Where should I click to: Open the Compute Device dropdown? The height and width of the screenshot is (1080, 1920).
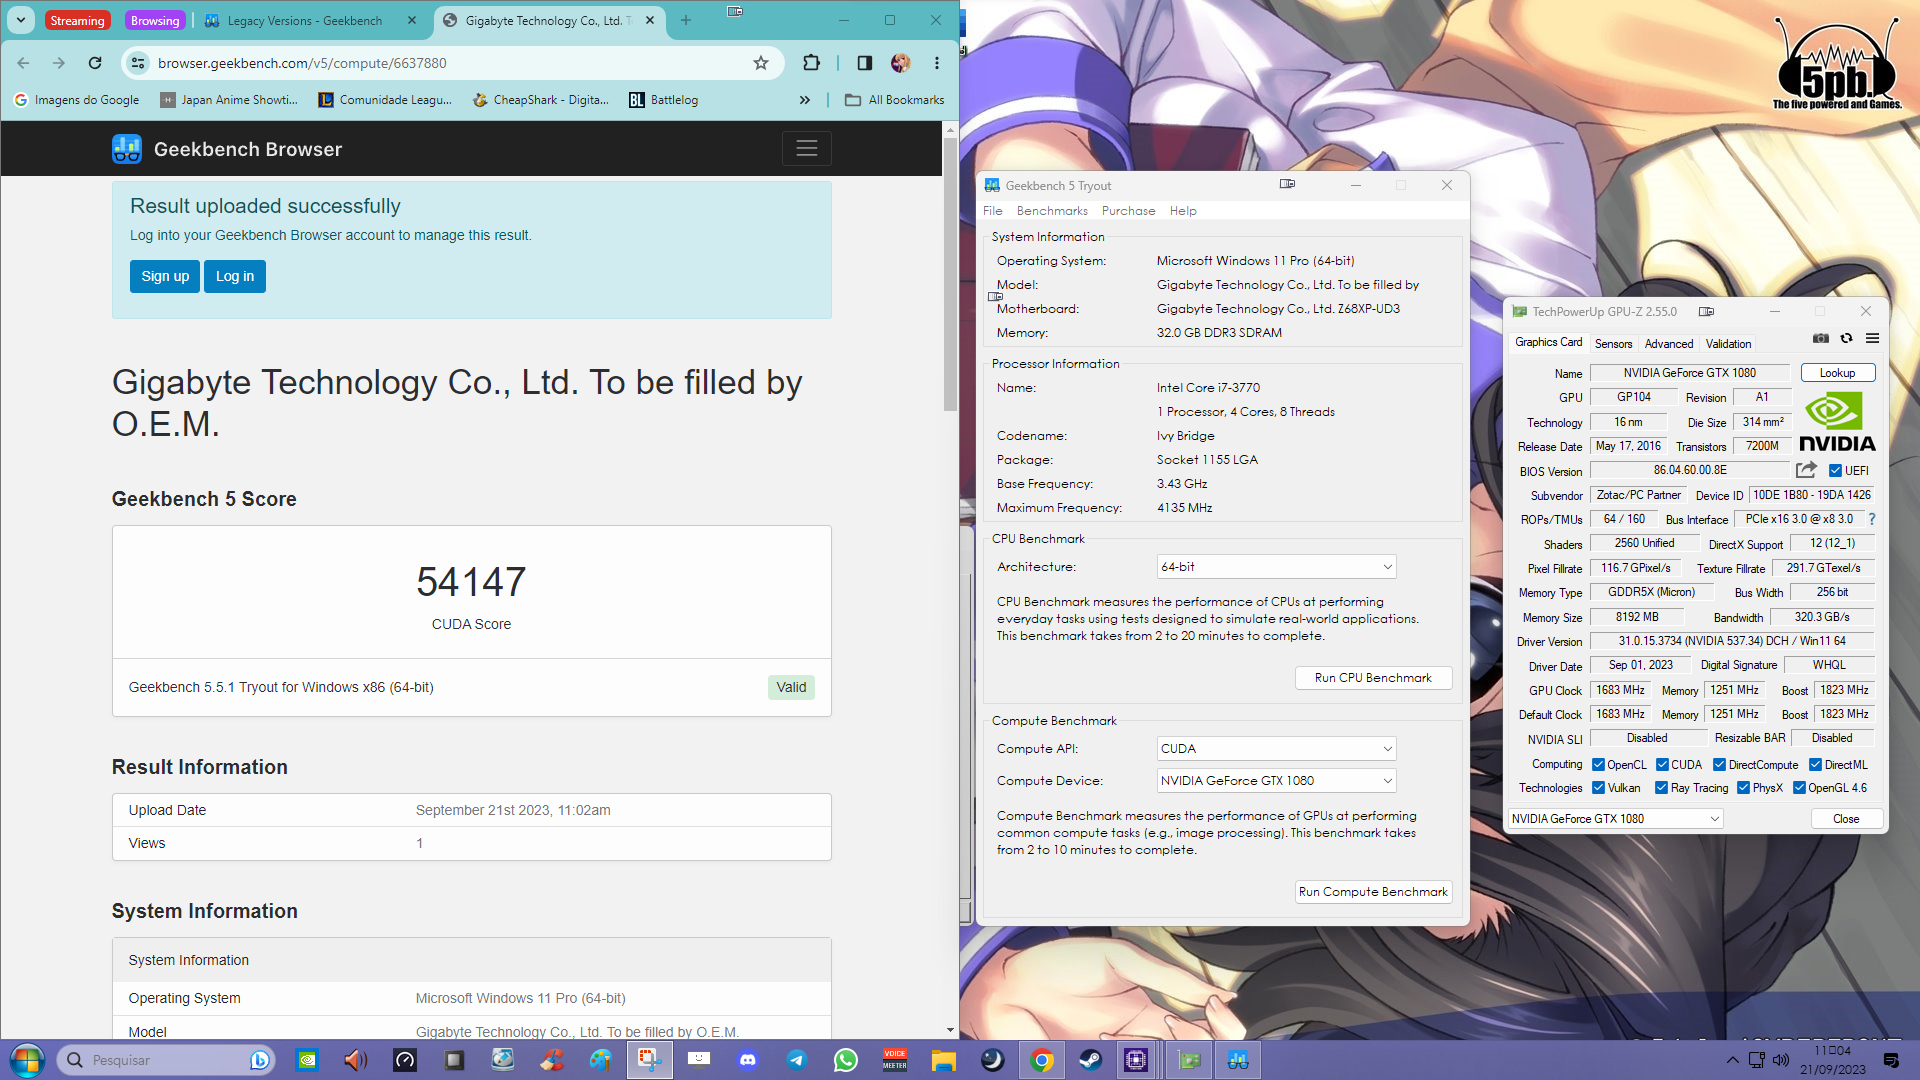(1276, 781)
